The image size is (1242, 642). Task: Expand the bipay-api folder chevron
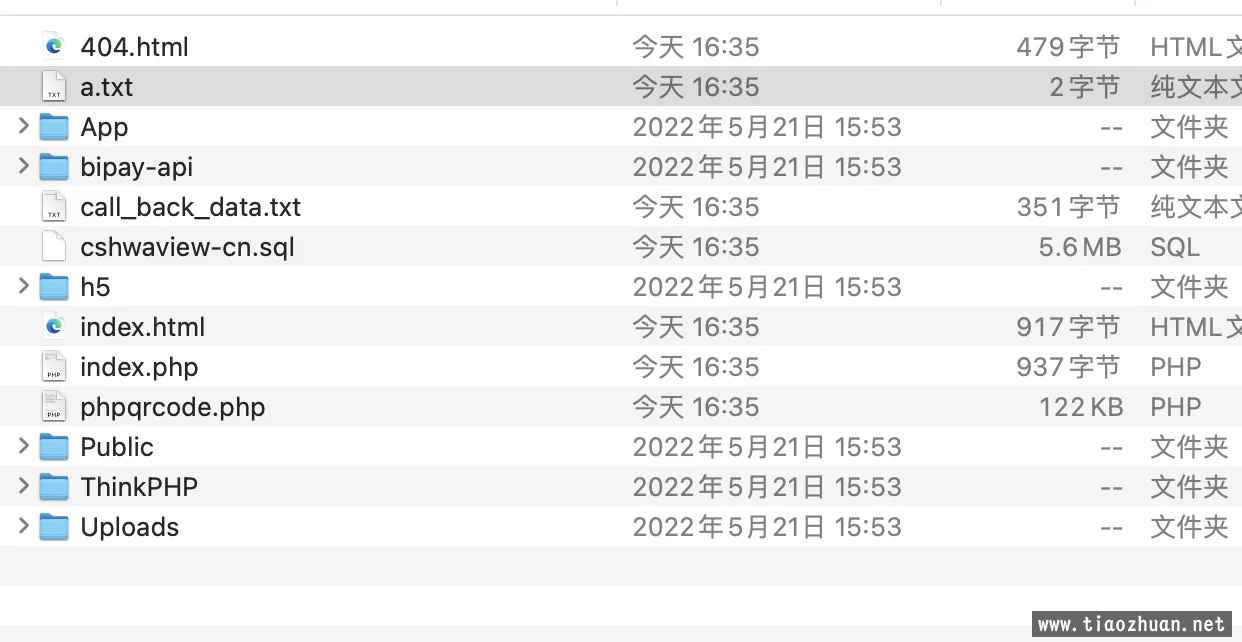click(23, 166)
